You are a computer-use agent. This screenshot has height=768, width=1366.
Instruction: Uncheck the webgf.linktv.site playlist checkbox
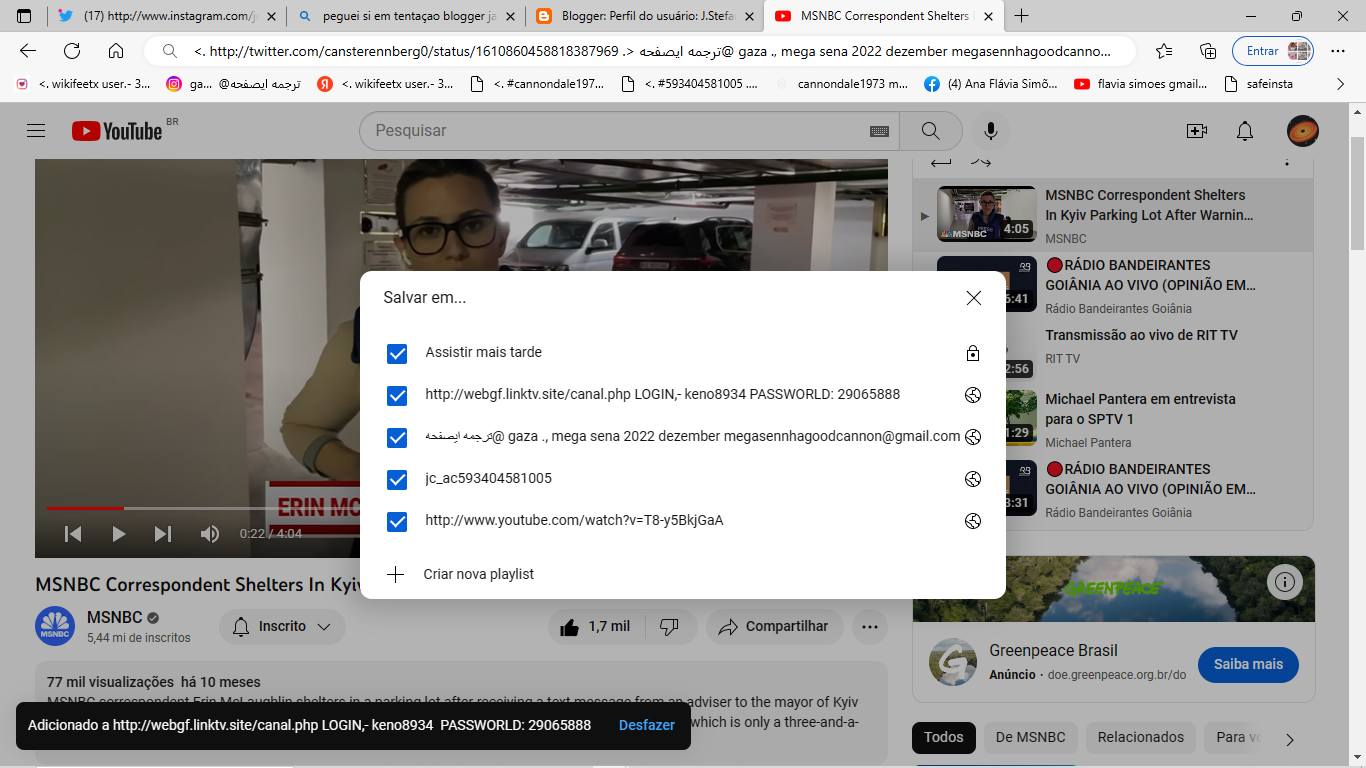(x=397, y=395)
